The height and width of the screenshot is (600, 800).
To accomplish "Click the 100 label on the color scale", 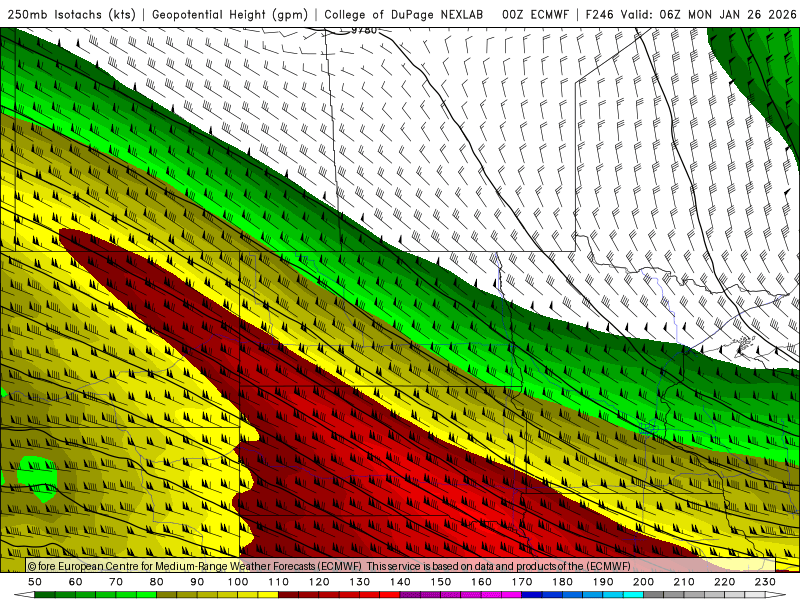I will pyautogui.click(x=238, y=582).
